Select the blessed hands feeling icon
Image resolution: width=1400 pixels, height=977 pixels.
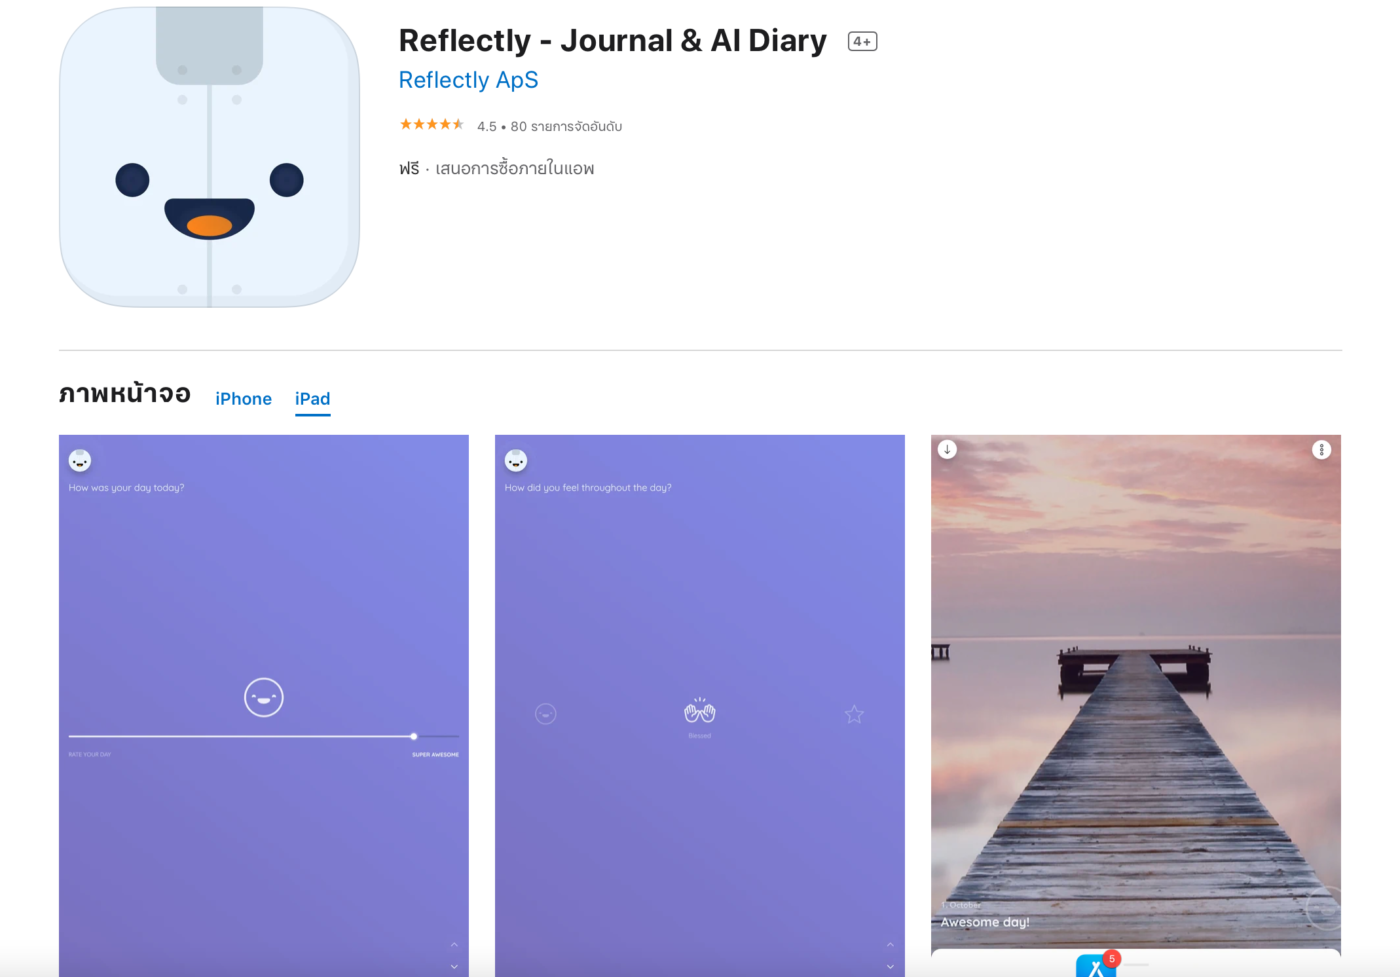(700, 711)
